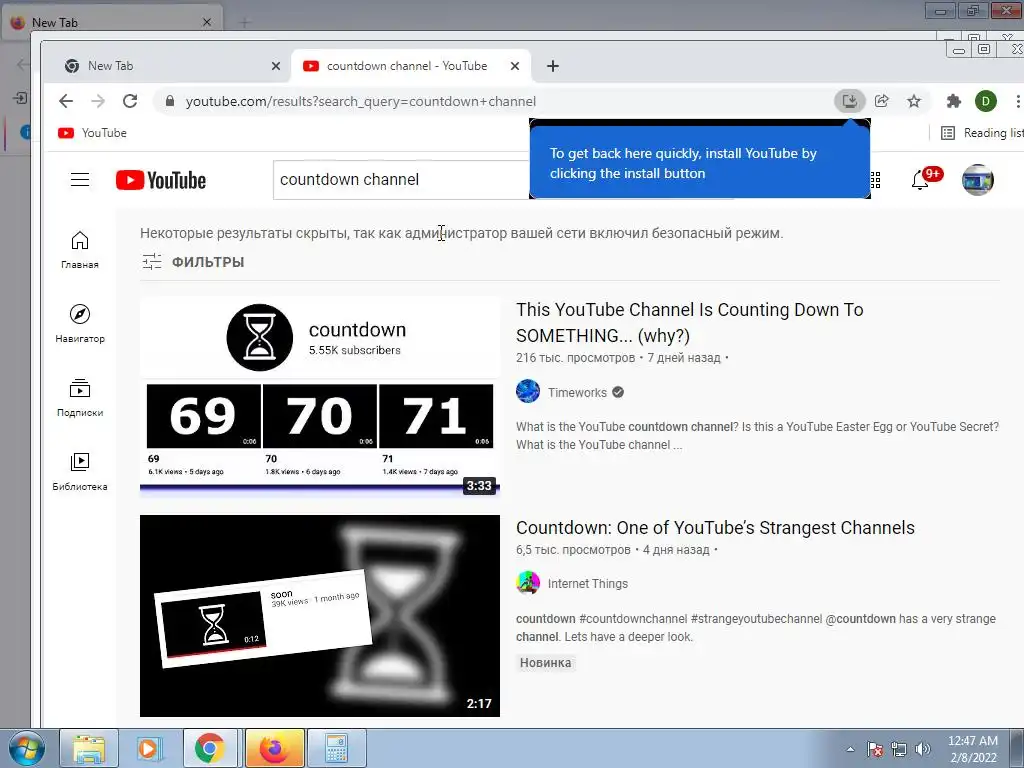Open the Подписки subscriptions sidebar item

(x=80, y=398)
